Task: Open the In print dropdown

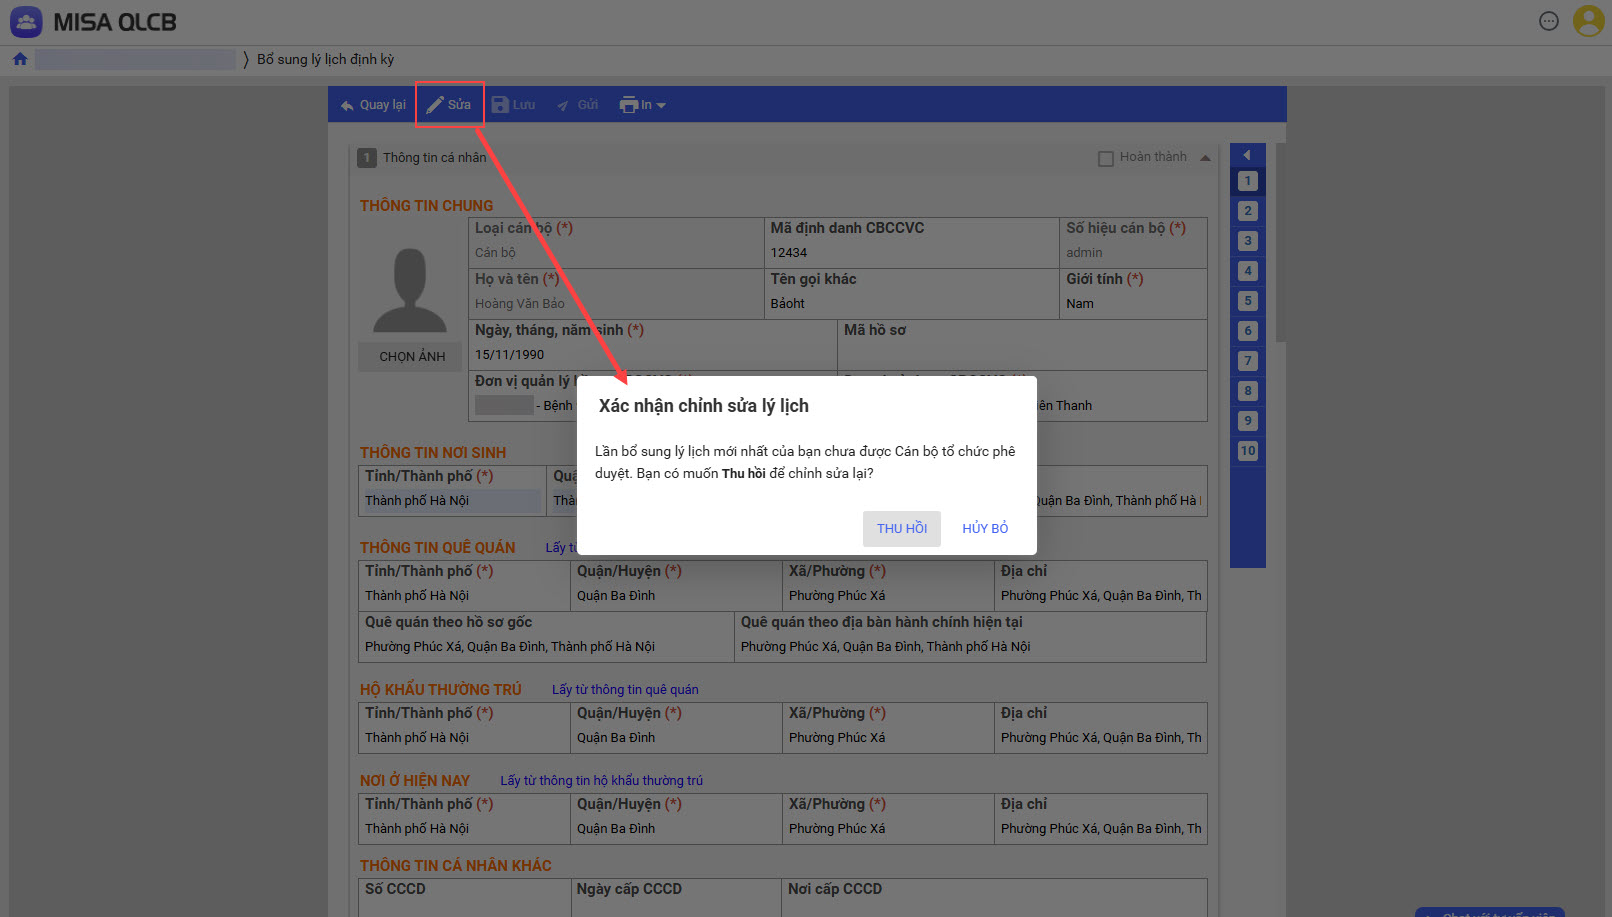Action: 642,105
